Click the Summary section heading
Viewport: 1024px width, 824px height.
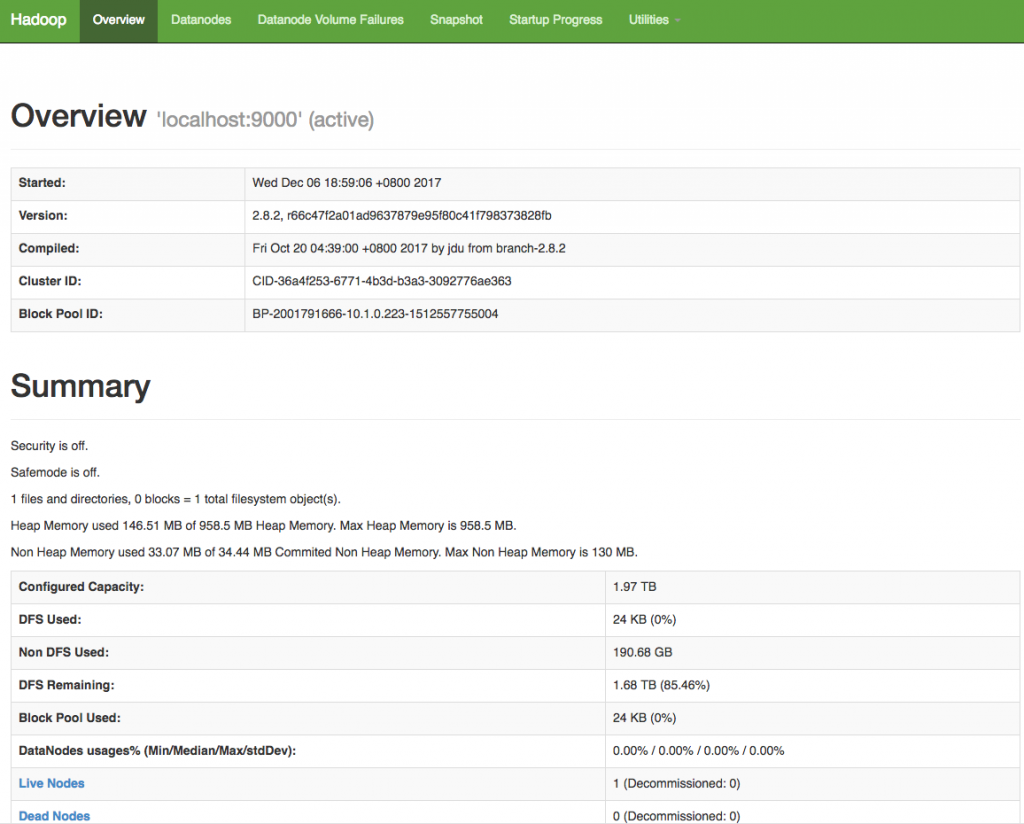80,386
